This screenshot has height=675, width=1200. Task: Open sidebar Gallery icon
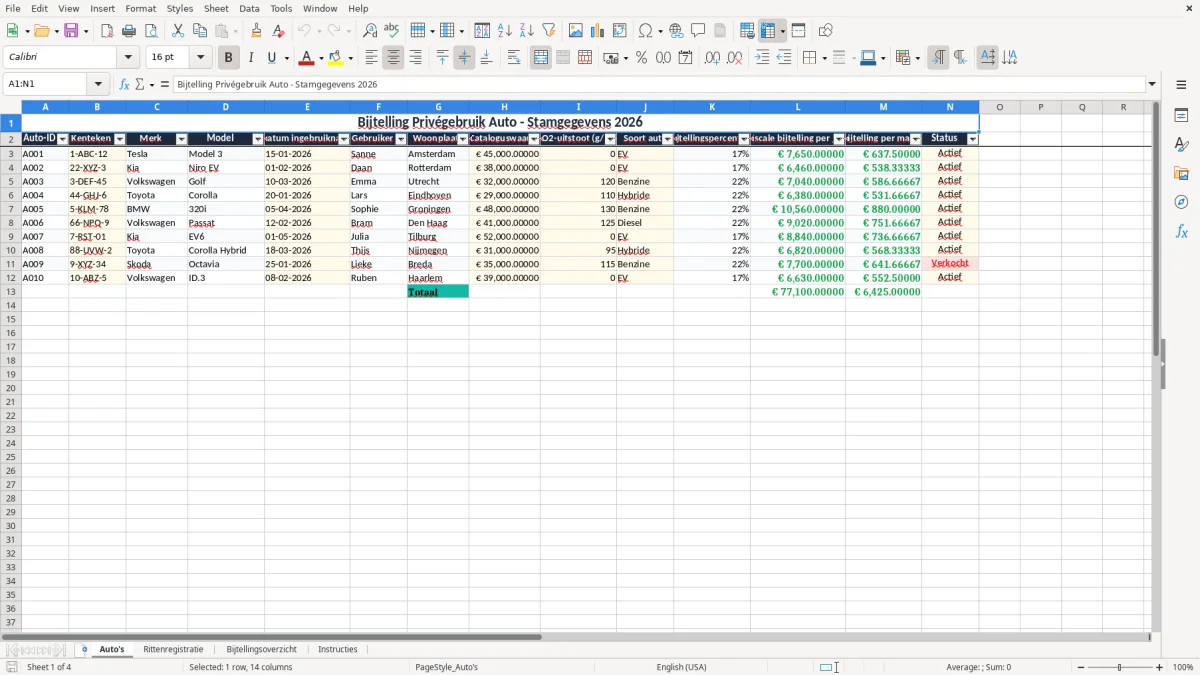tap(1181, 173)
